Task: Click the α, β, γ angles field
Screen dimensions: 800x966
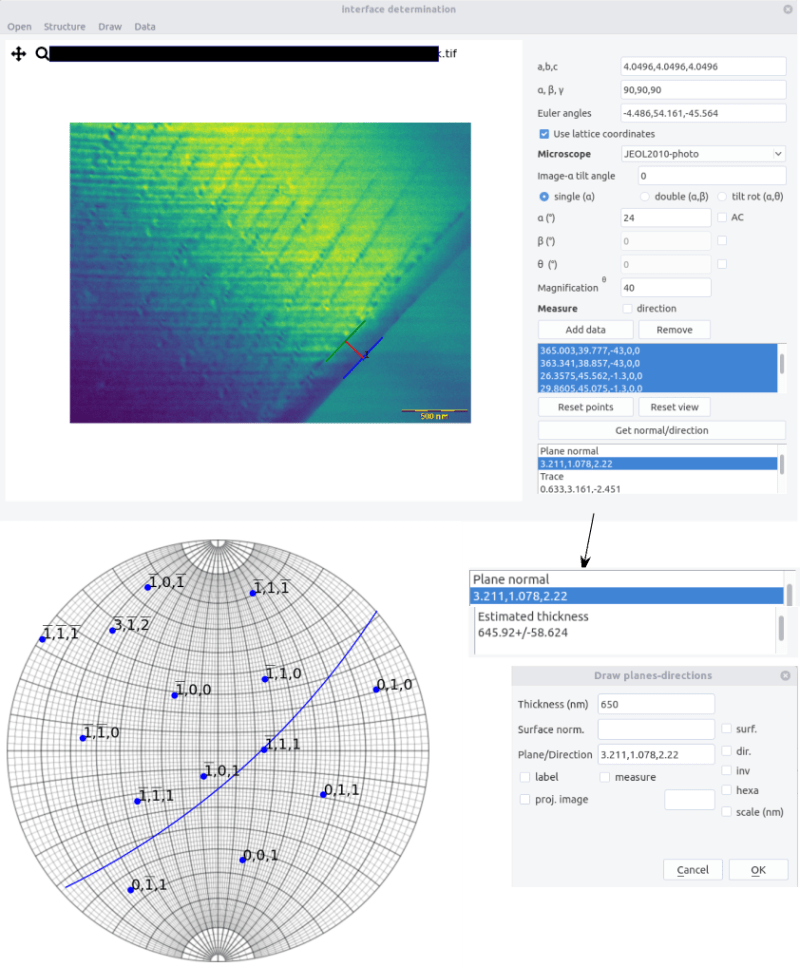Action: [x=703, y=90]
